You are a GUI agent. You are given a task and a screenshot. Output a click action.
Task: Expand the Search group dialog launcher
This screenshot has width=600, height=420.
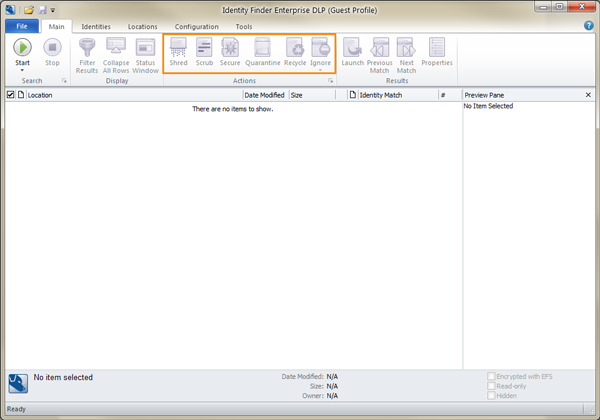(x=64, y=81)
